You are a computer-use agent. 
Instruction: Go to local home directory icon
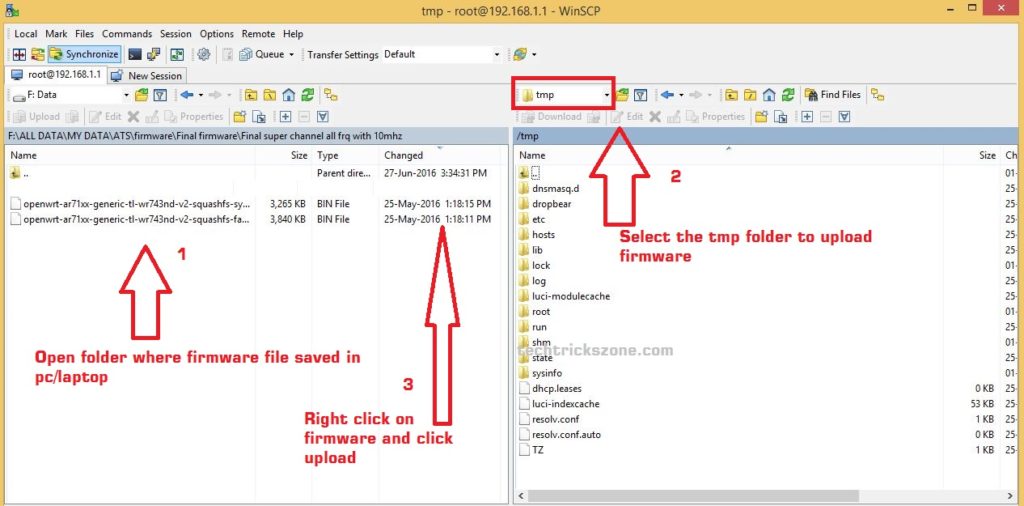(289, 95)
